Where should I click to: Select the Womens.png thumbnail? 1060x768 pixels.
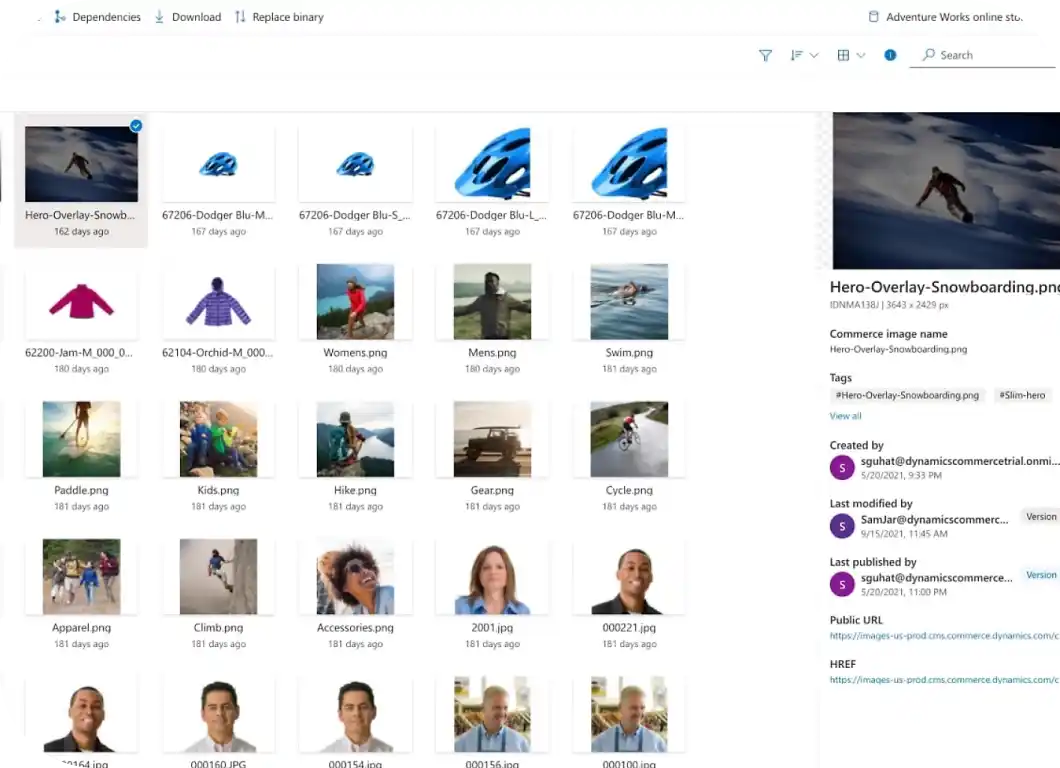tap(355, 302)
